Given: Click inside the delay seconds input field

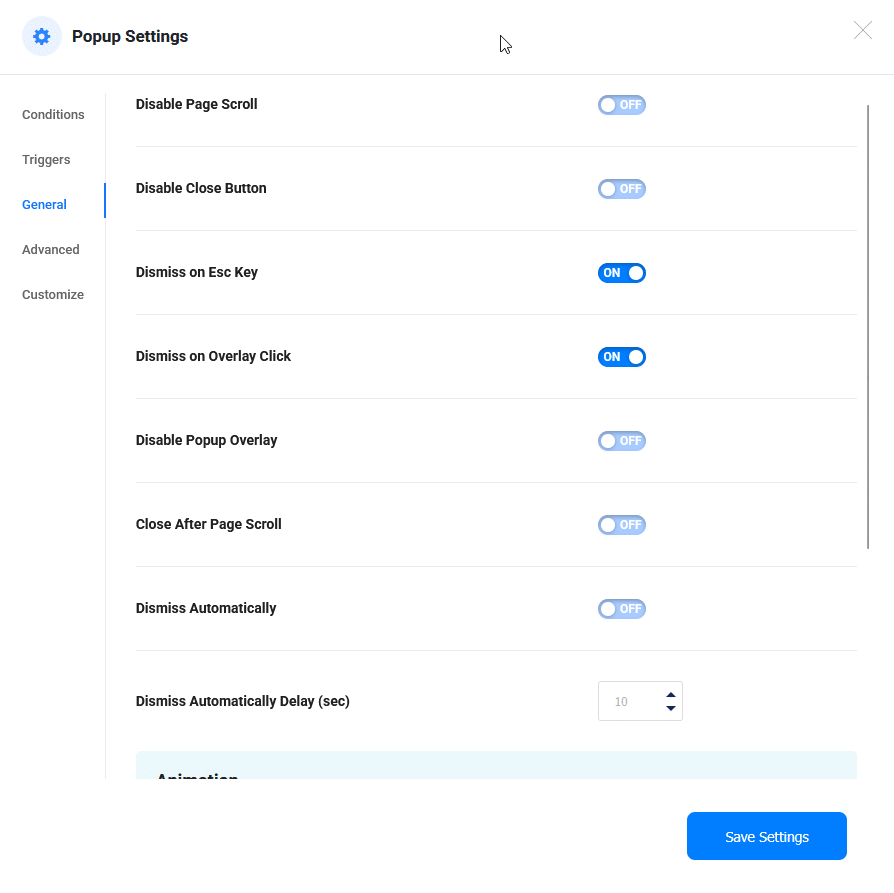Looking at the screenshot, I should click(x=630, y=700).
